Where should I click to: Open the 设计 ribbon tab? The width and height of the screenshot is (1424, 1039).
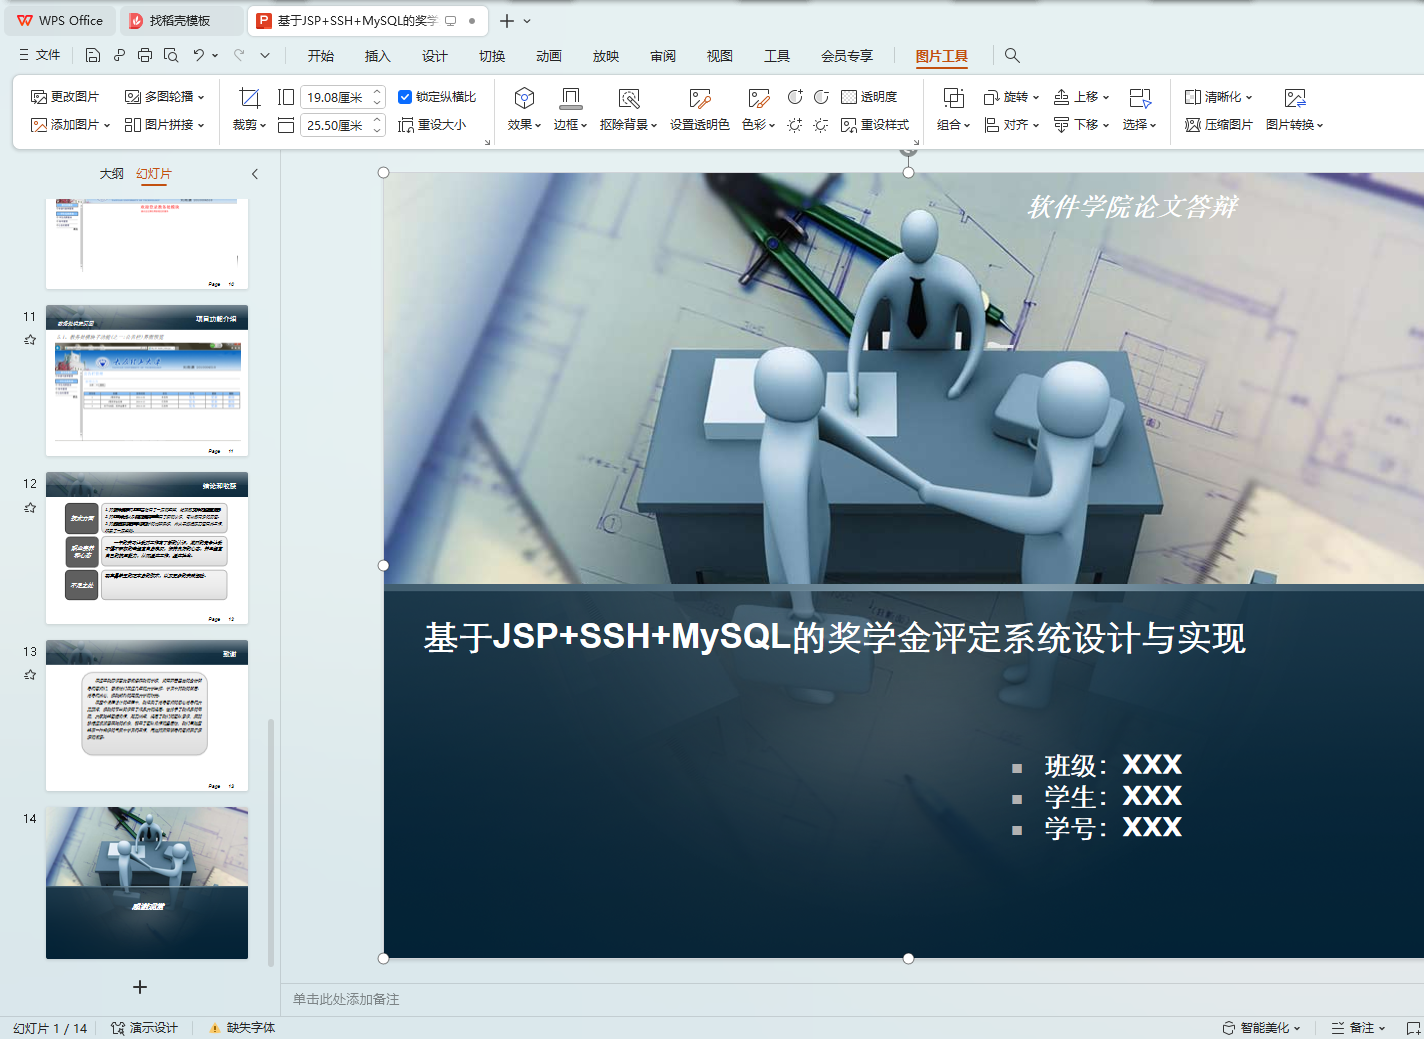coord(435,56)
